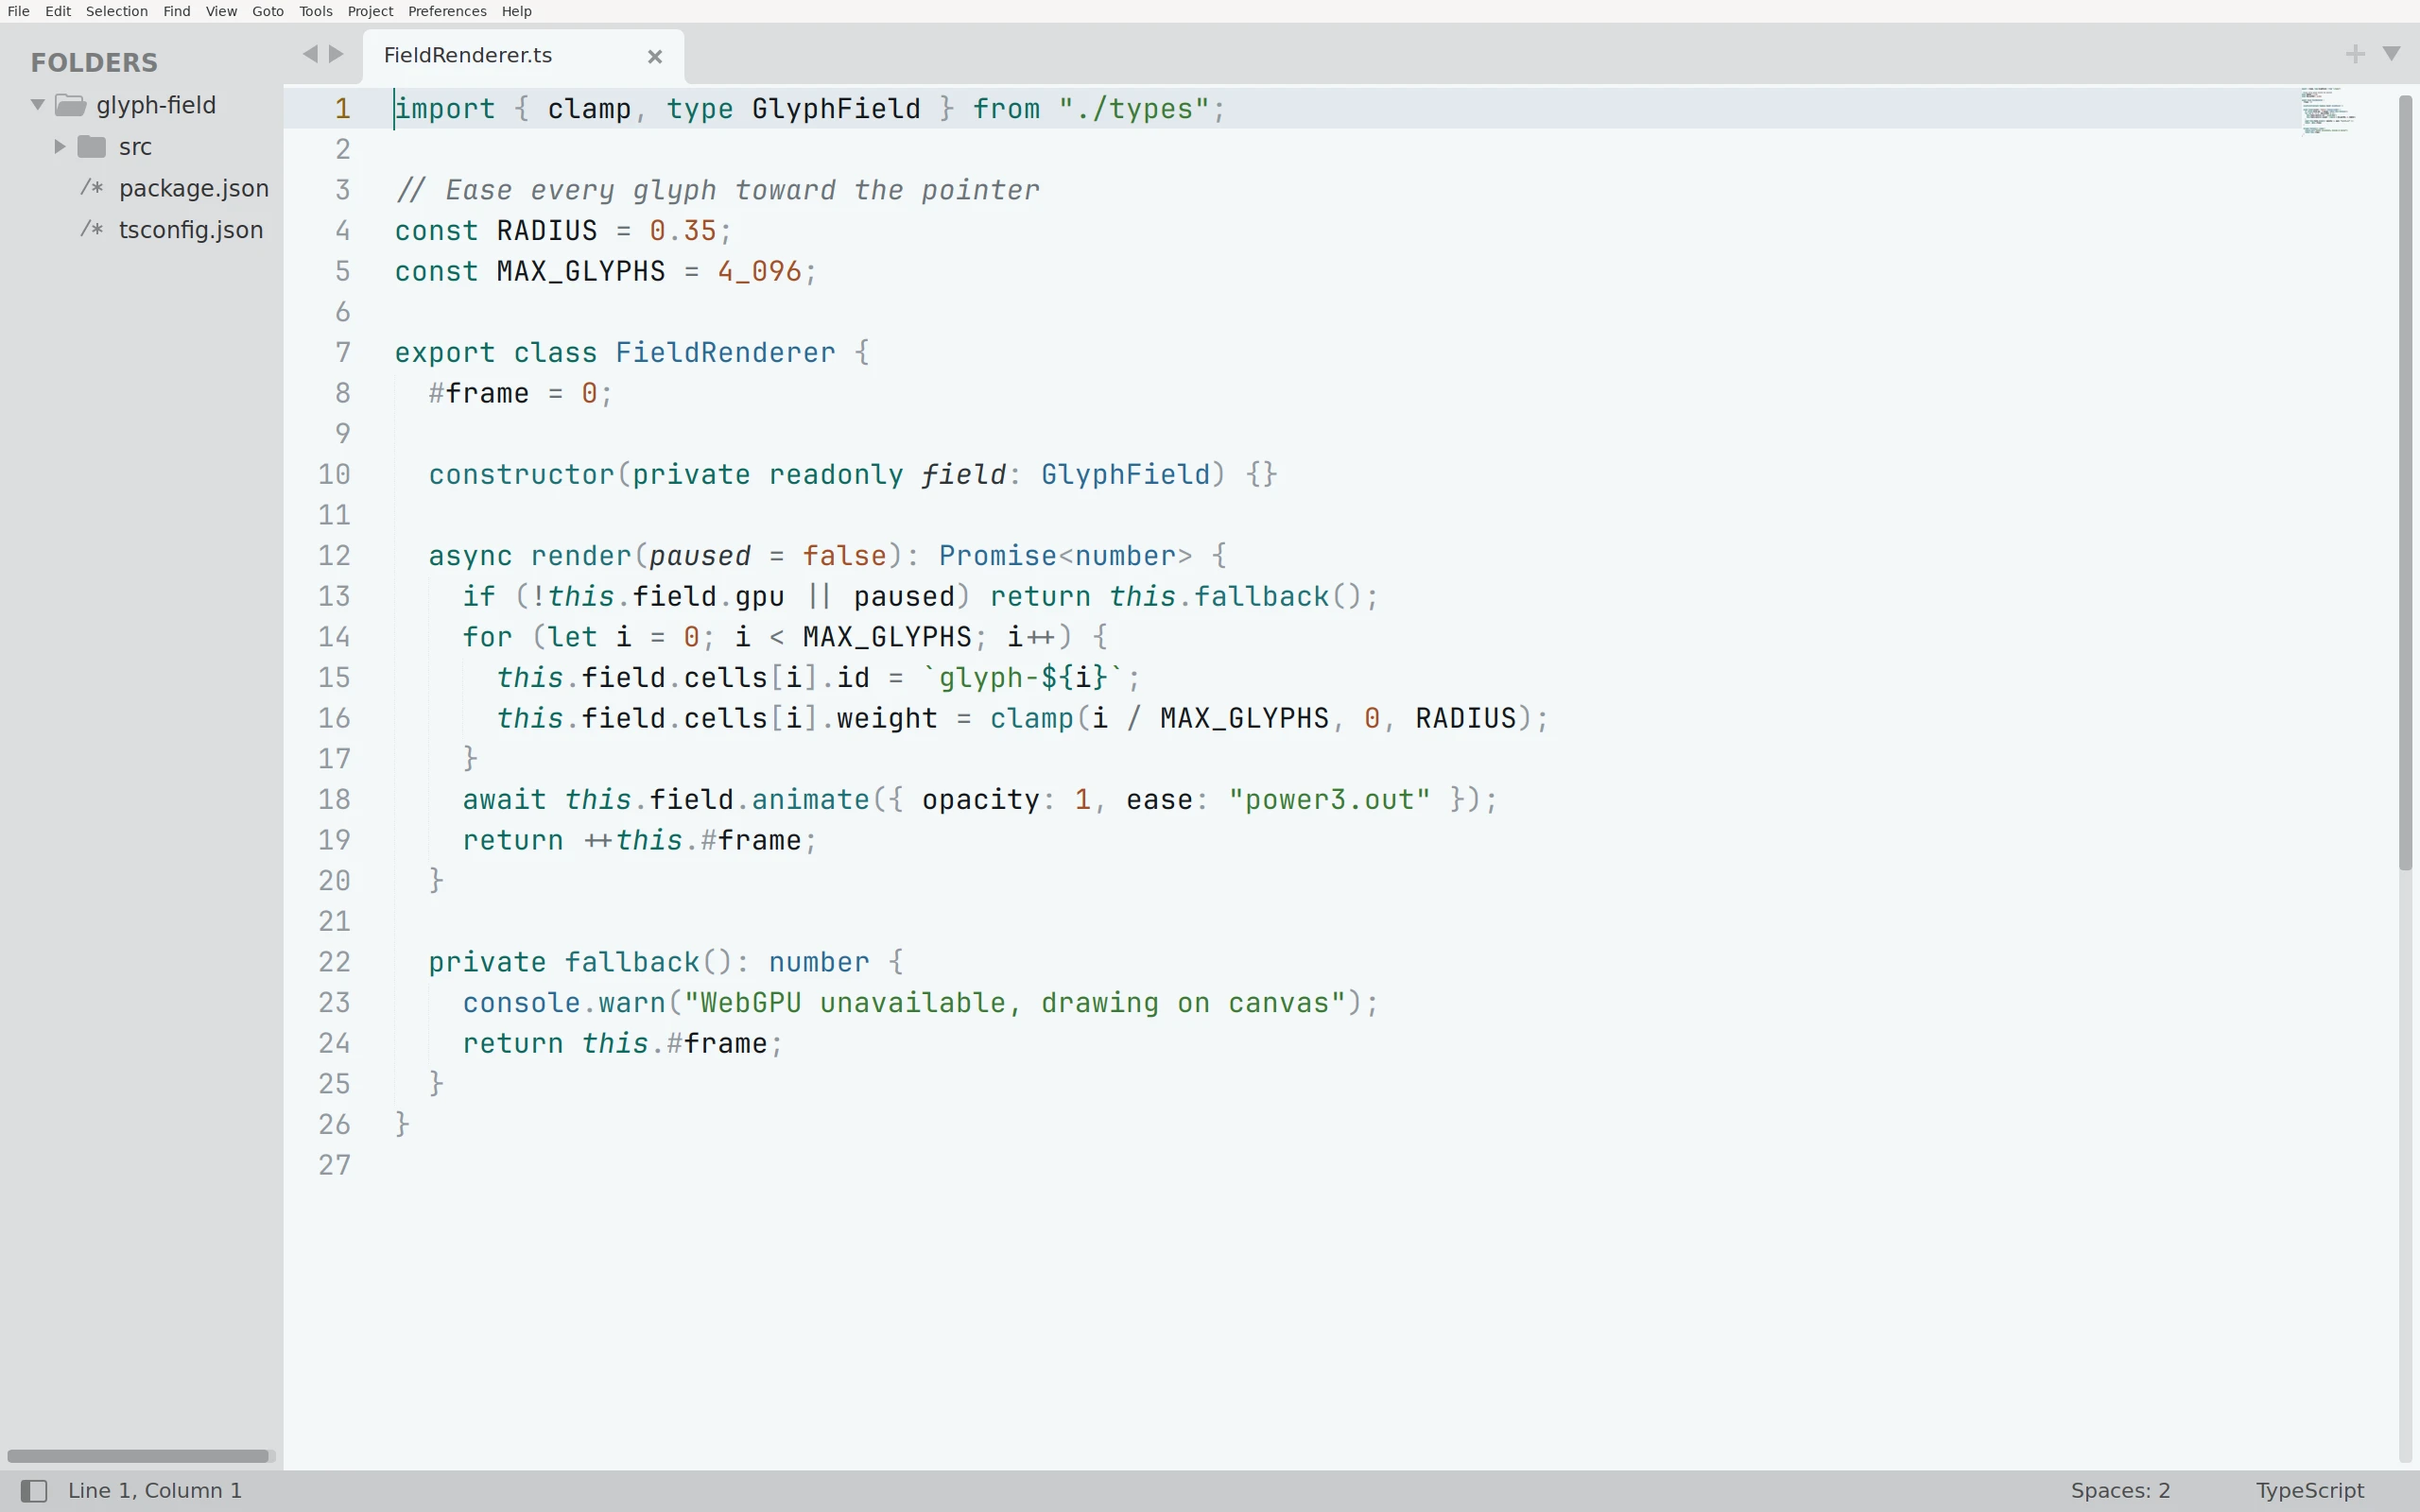The height and width of the screenshot is (1512, 2420).
Task: Click the vertical editor scrollbar thumb
Action: point(2406,483)
